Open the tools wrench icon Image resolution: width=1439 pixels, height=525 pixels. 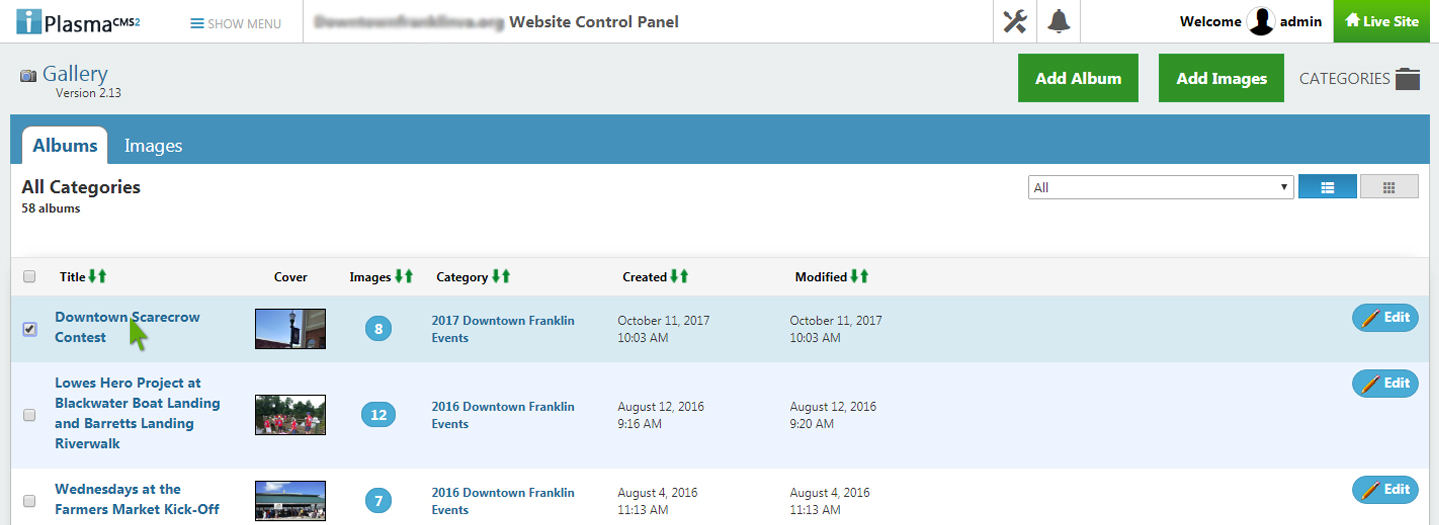point(1015,21)
